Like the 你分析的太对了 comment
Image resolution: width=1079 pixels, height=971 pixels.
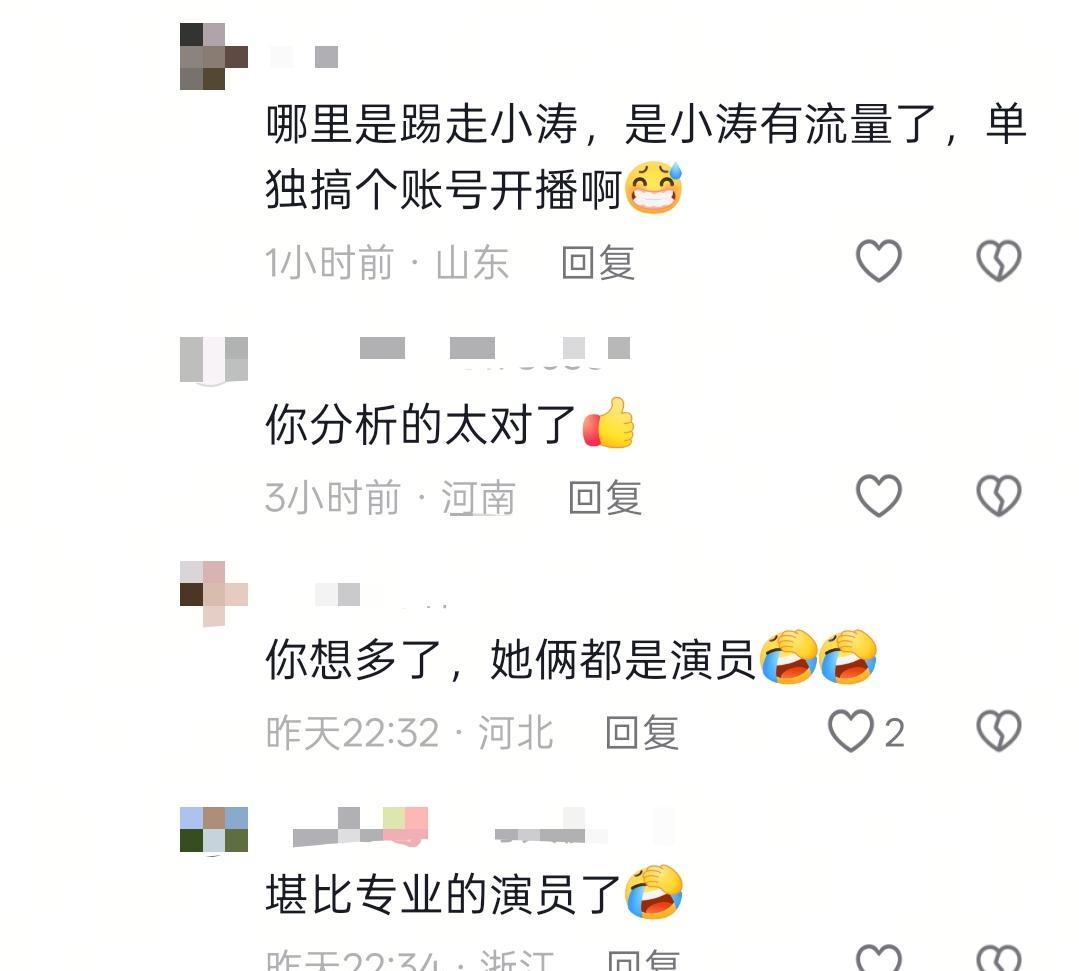coord(879,495)
